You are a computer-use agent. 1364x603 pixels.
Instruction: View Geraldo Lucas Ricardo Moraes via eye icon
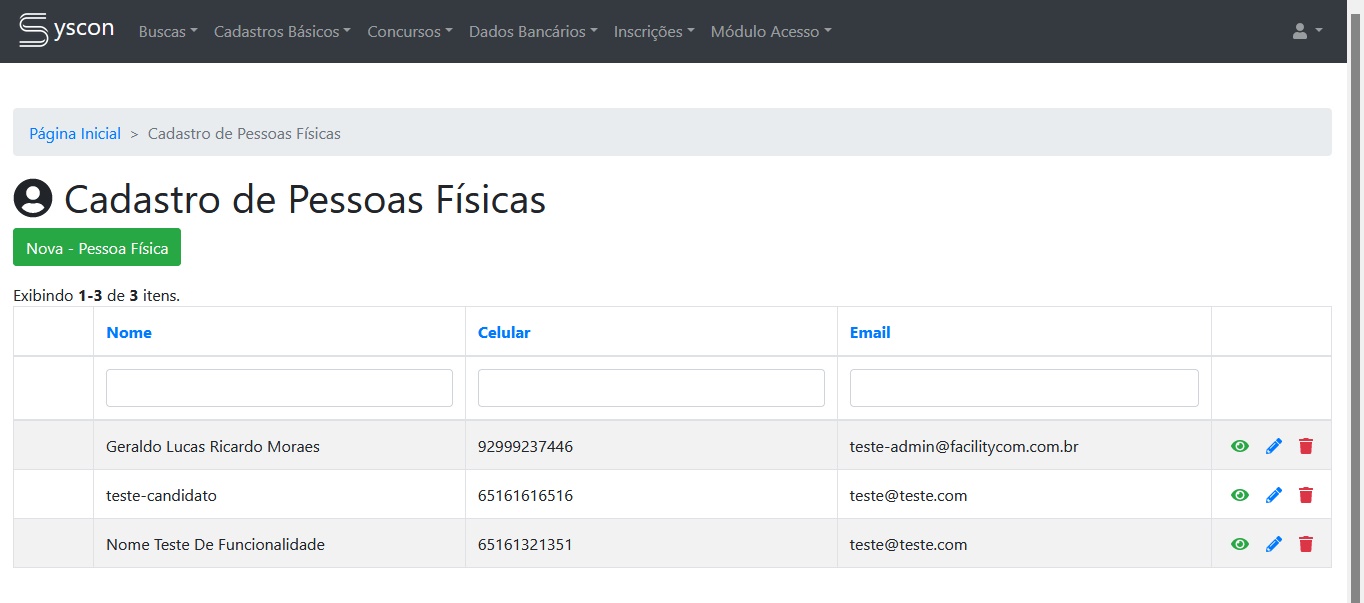[1240, 446]
